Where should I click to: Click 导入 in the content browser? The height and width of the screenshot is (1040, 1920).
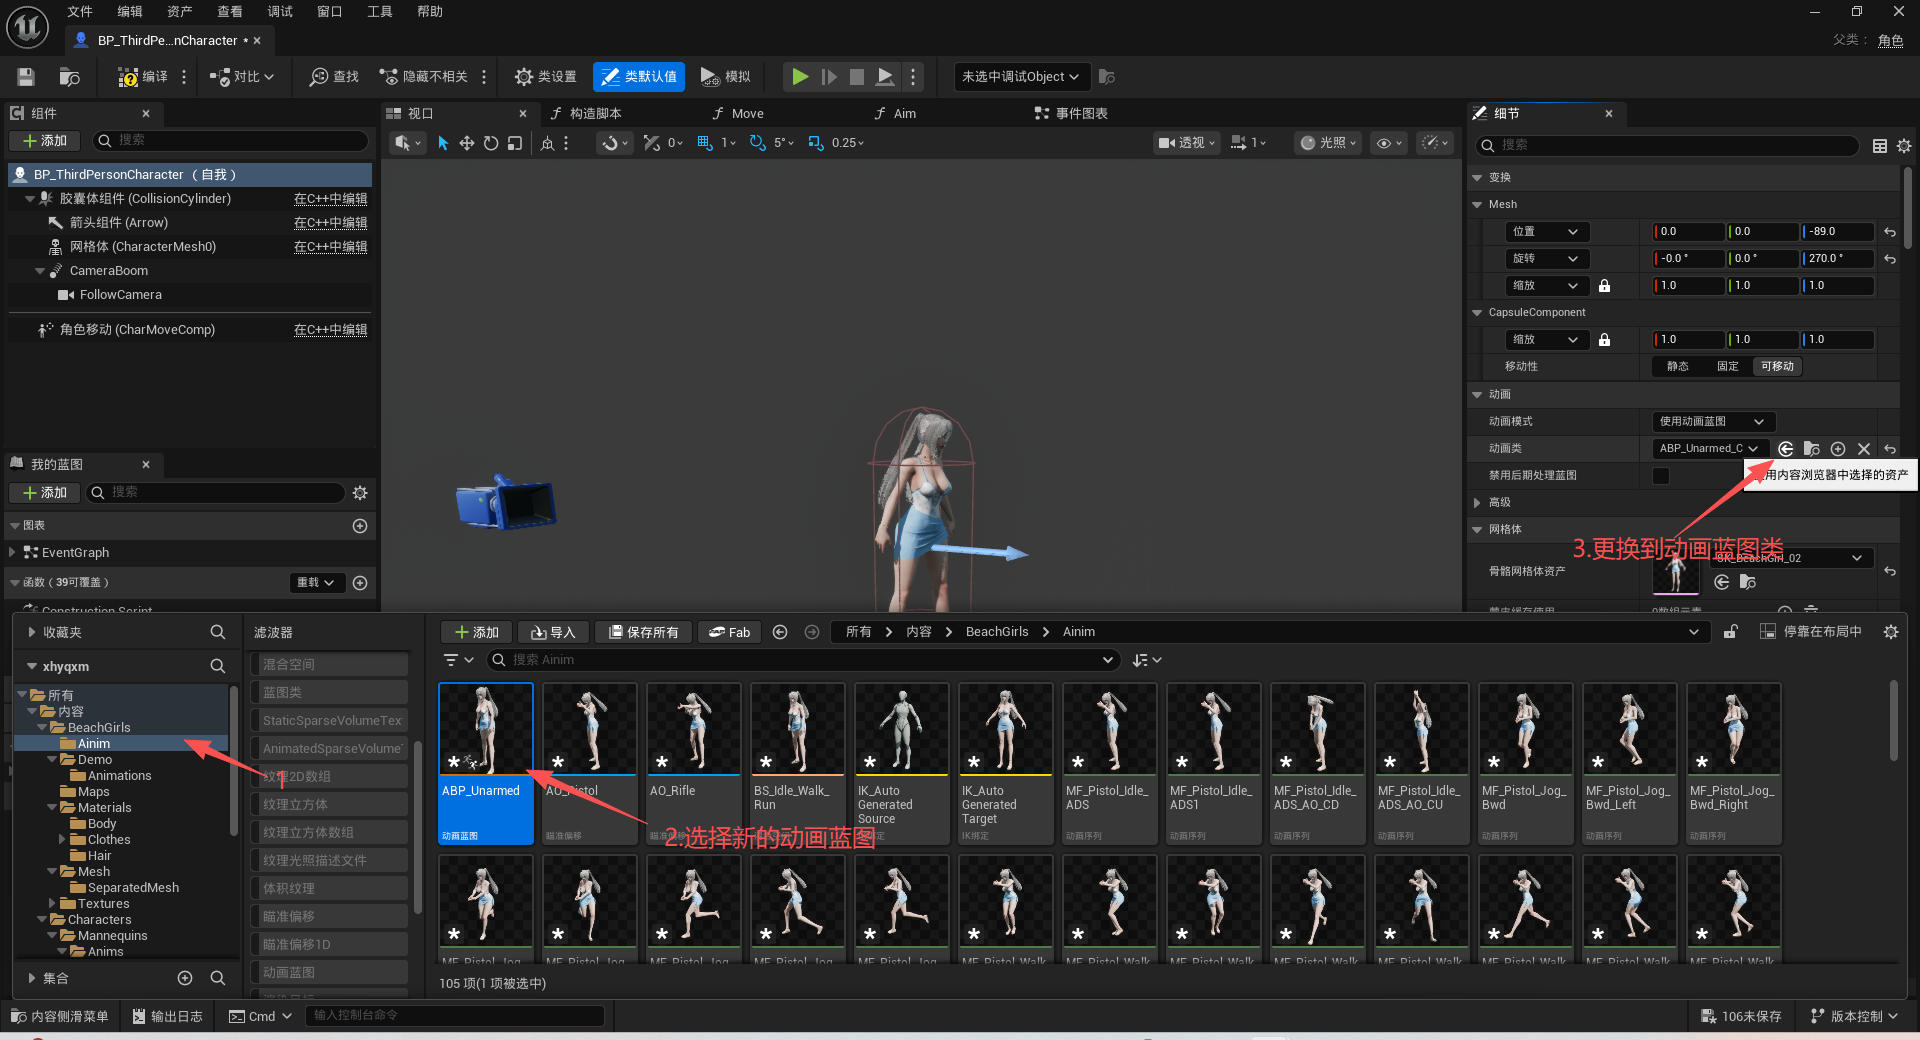(x=553, y=632)
